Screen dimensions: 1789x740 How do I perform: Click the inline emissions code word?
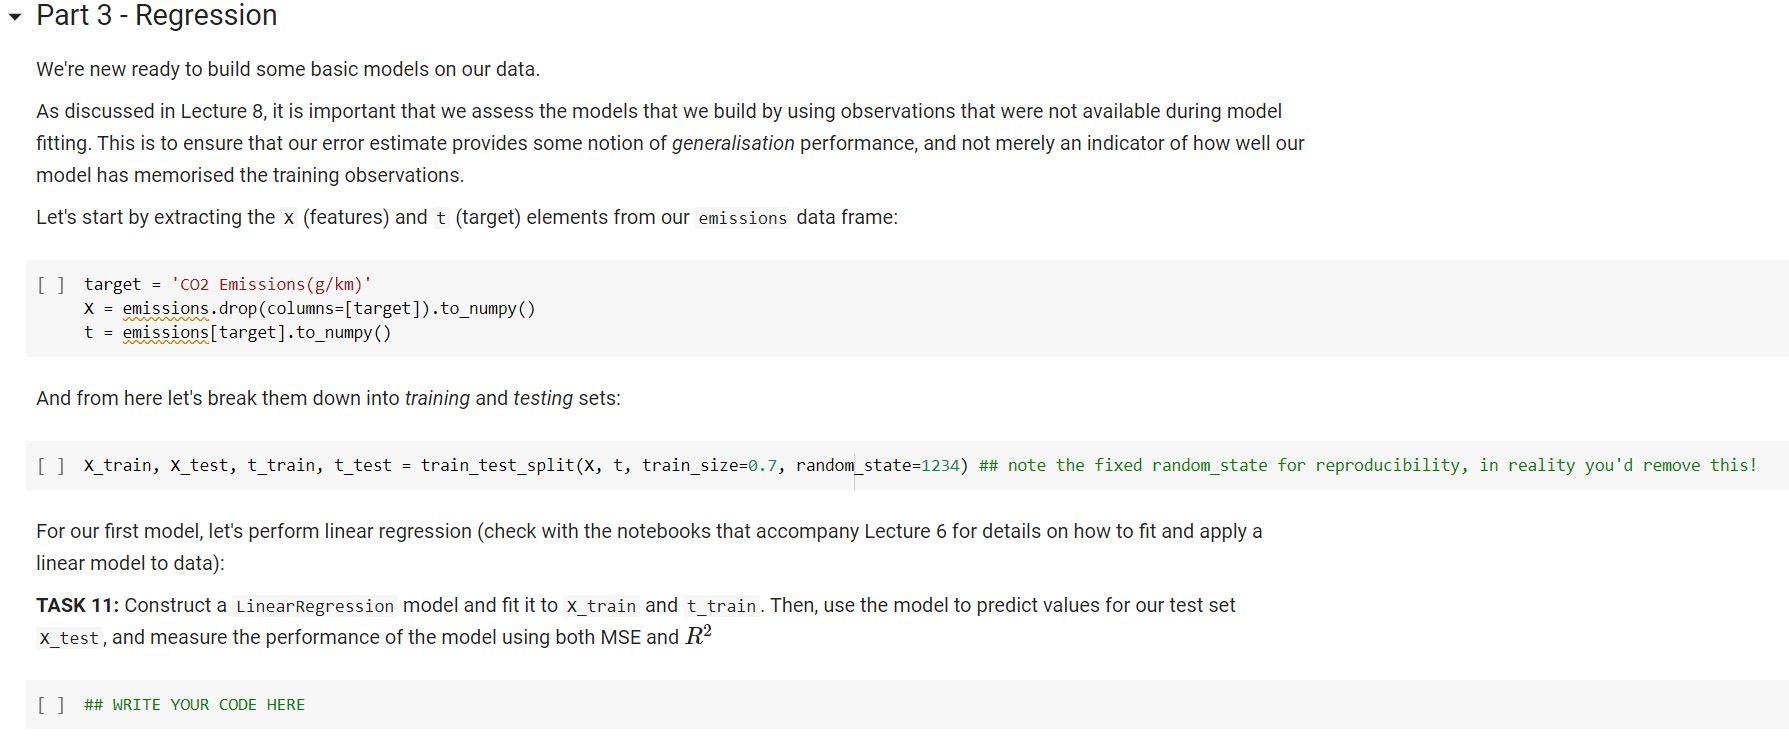(742, 219)
